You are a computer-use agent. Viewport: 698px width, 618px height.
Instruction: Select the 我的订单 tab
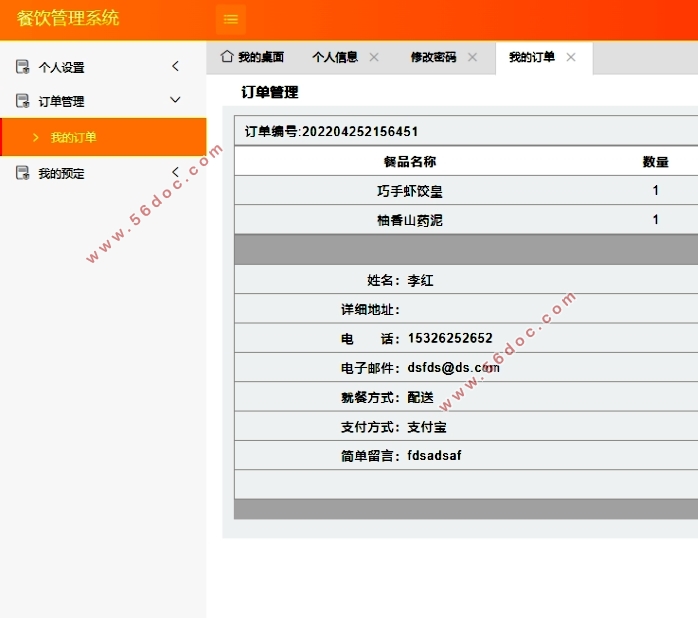click(x=532, y=57)
